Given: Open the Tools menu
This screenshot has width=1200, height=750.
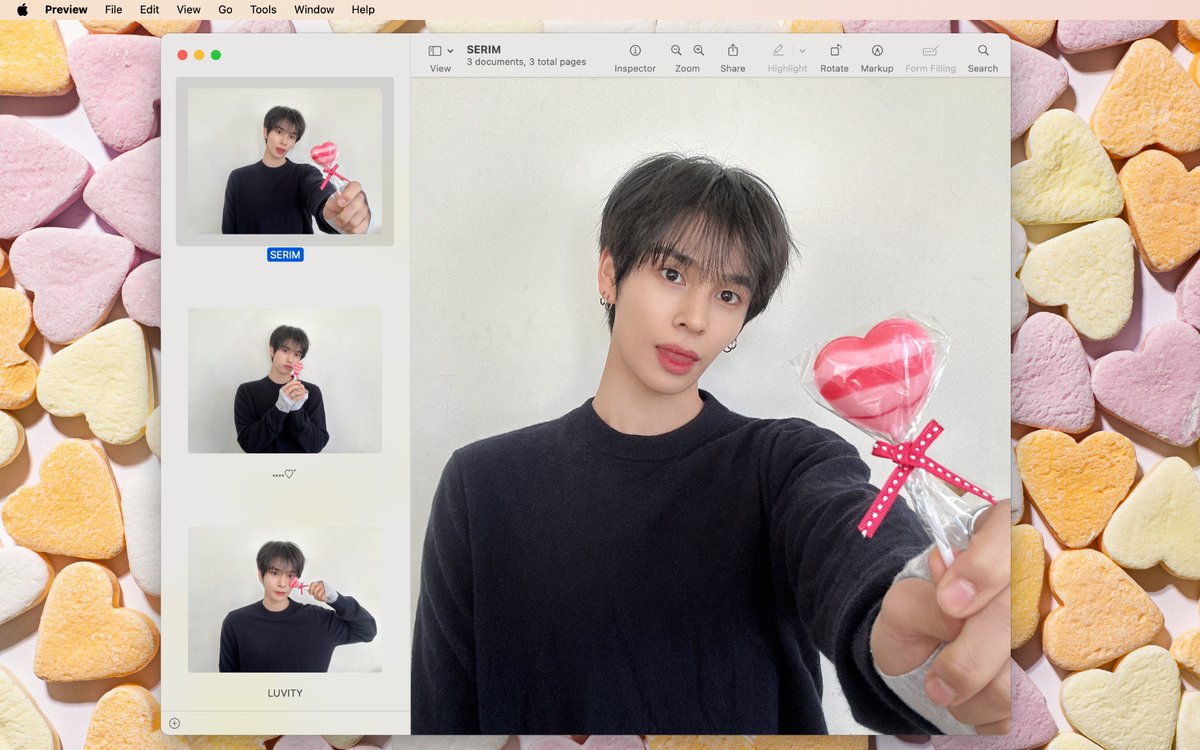Looking at the screenshot, I should click(263, 10).
